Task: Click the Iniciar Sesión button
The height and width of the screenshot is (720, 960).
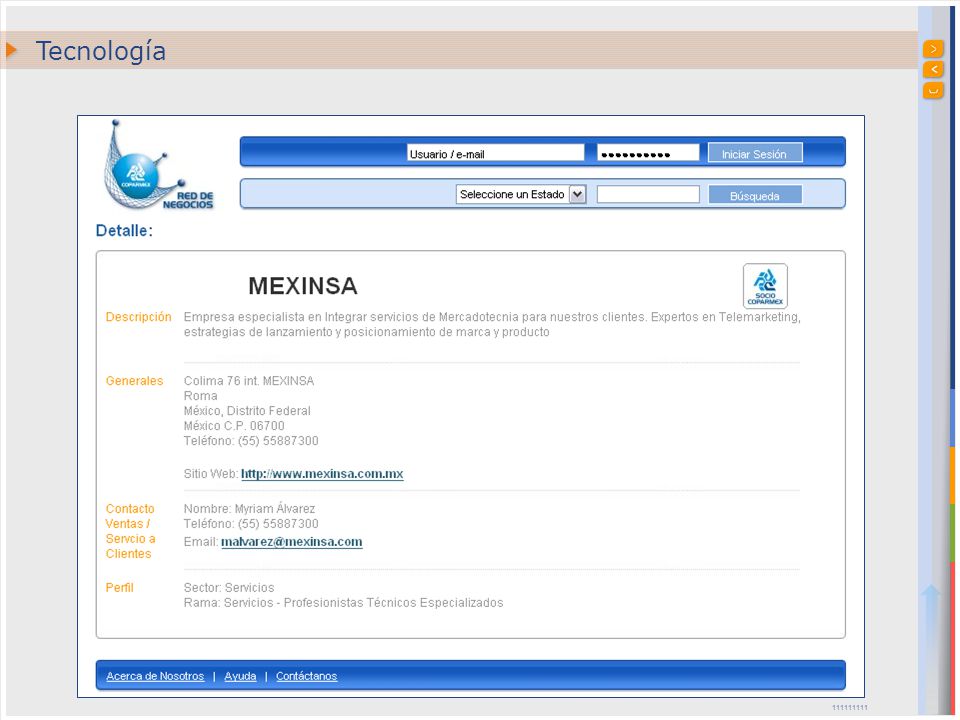Action: (x=754, y=153)
